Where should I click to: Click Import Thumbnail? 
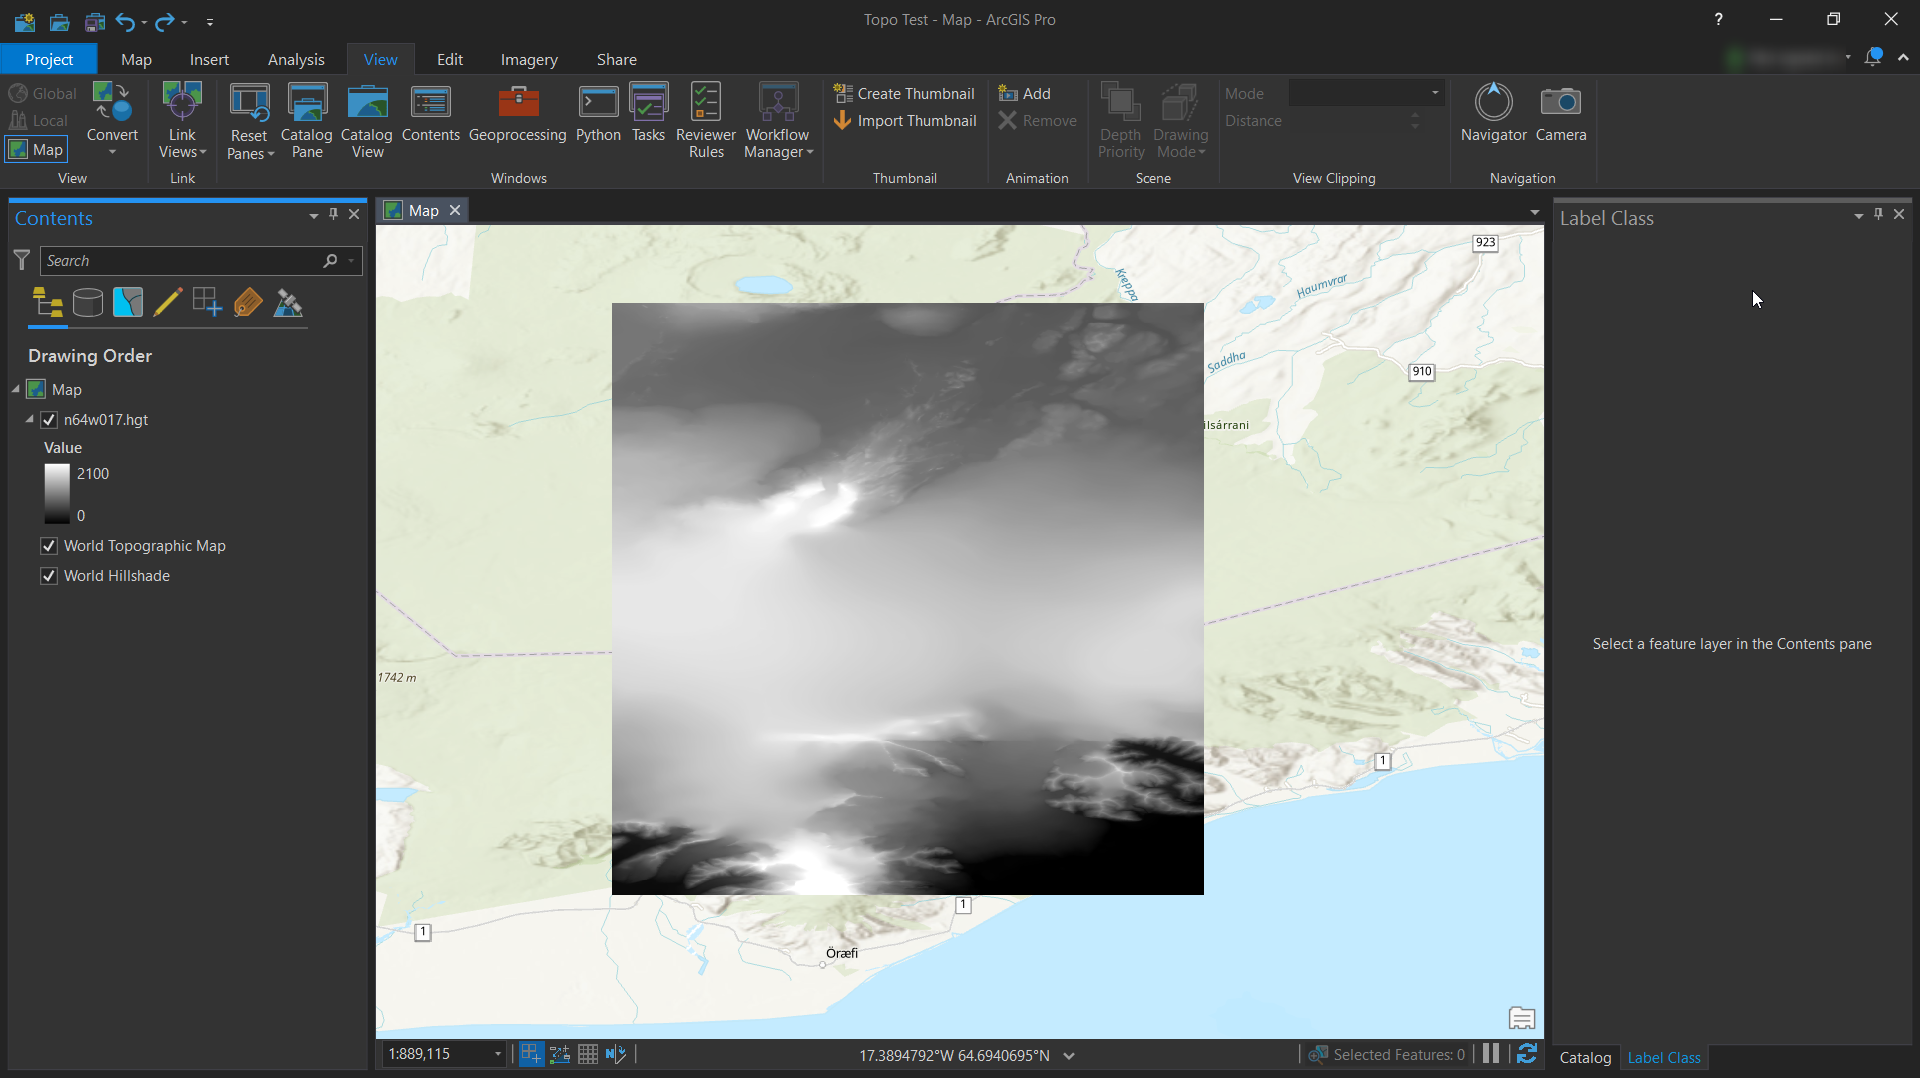coord(904,120)
